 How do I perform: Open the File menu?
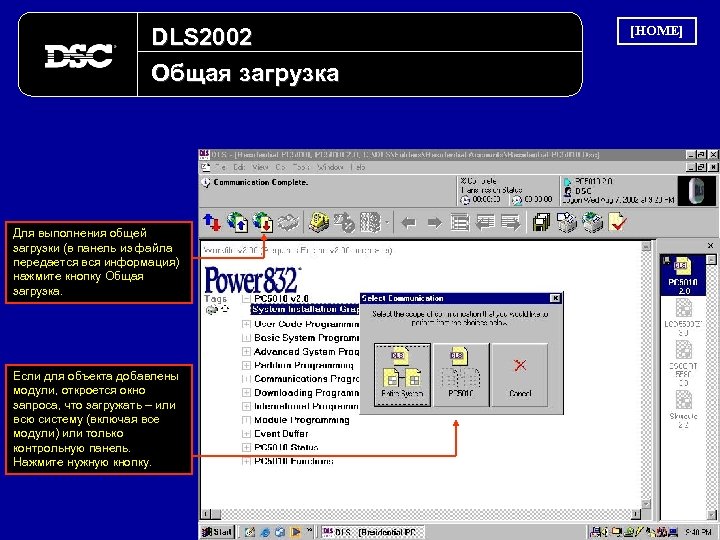tap(220, 167)
